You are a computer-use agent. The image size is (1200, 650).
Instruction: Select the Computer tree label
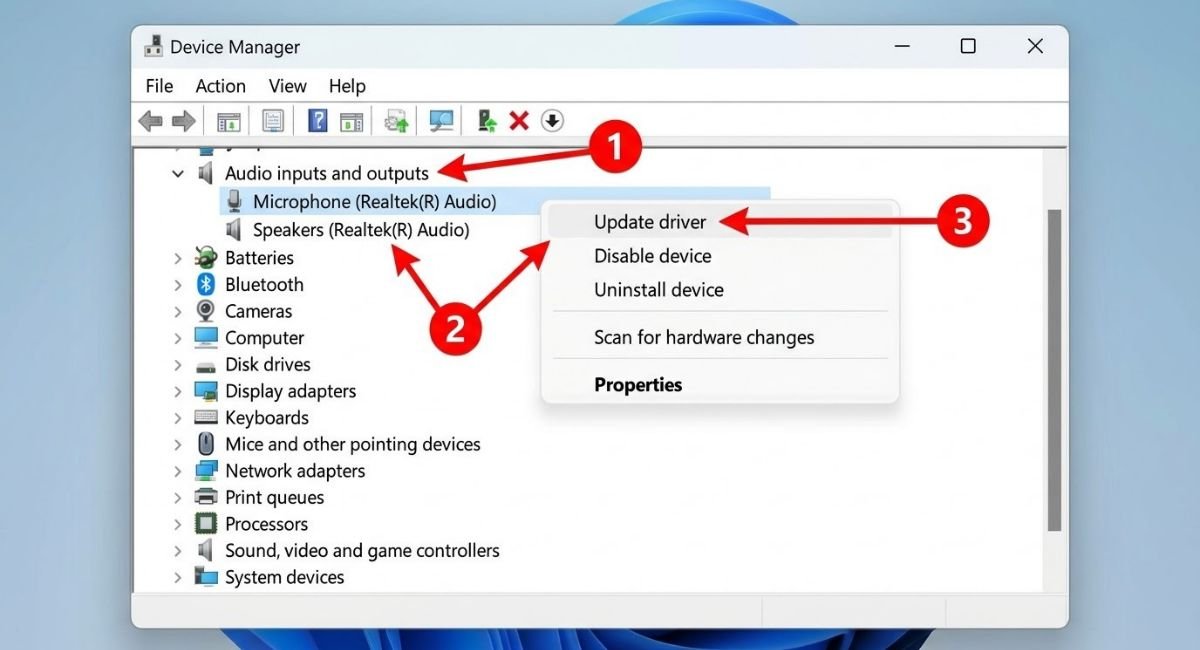click(x=264, y=338)
